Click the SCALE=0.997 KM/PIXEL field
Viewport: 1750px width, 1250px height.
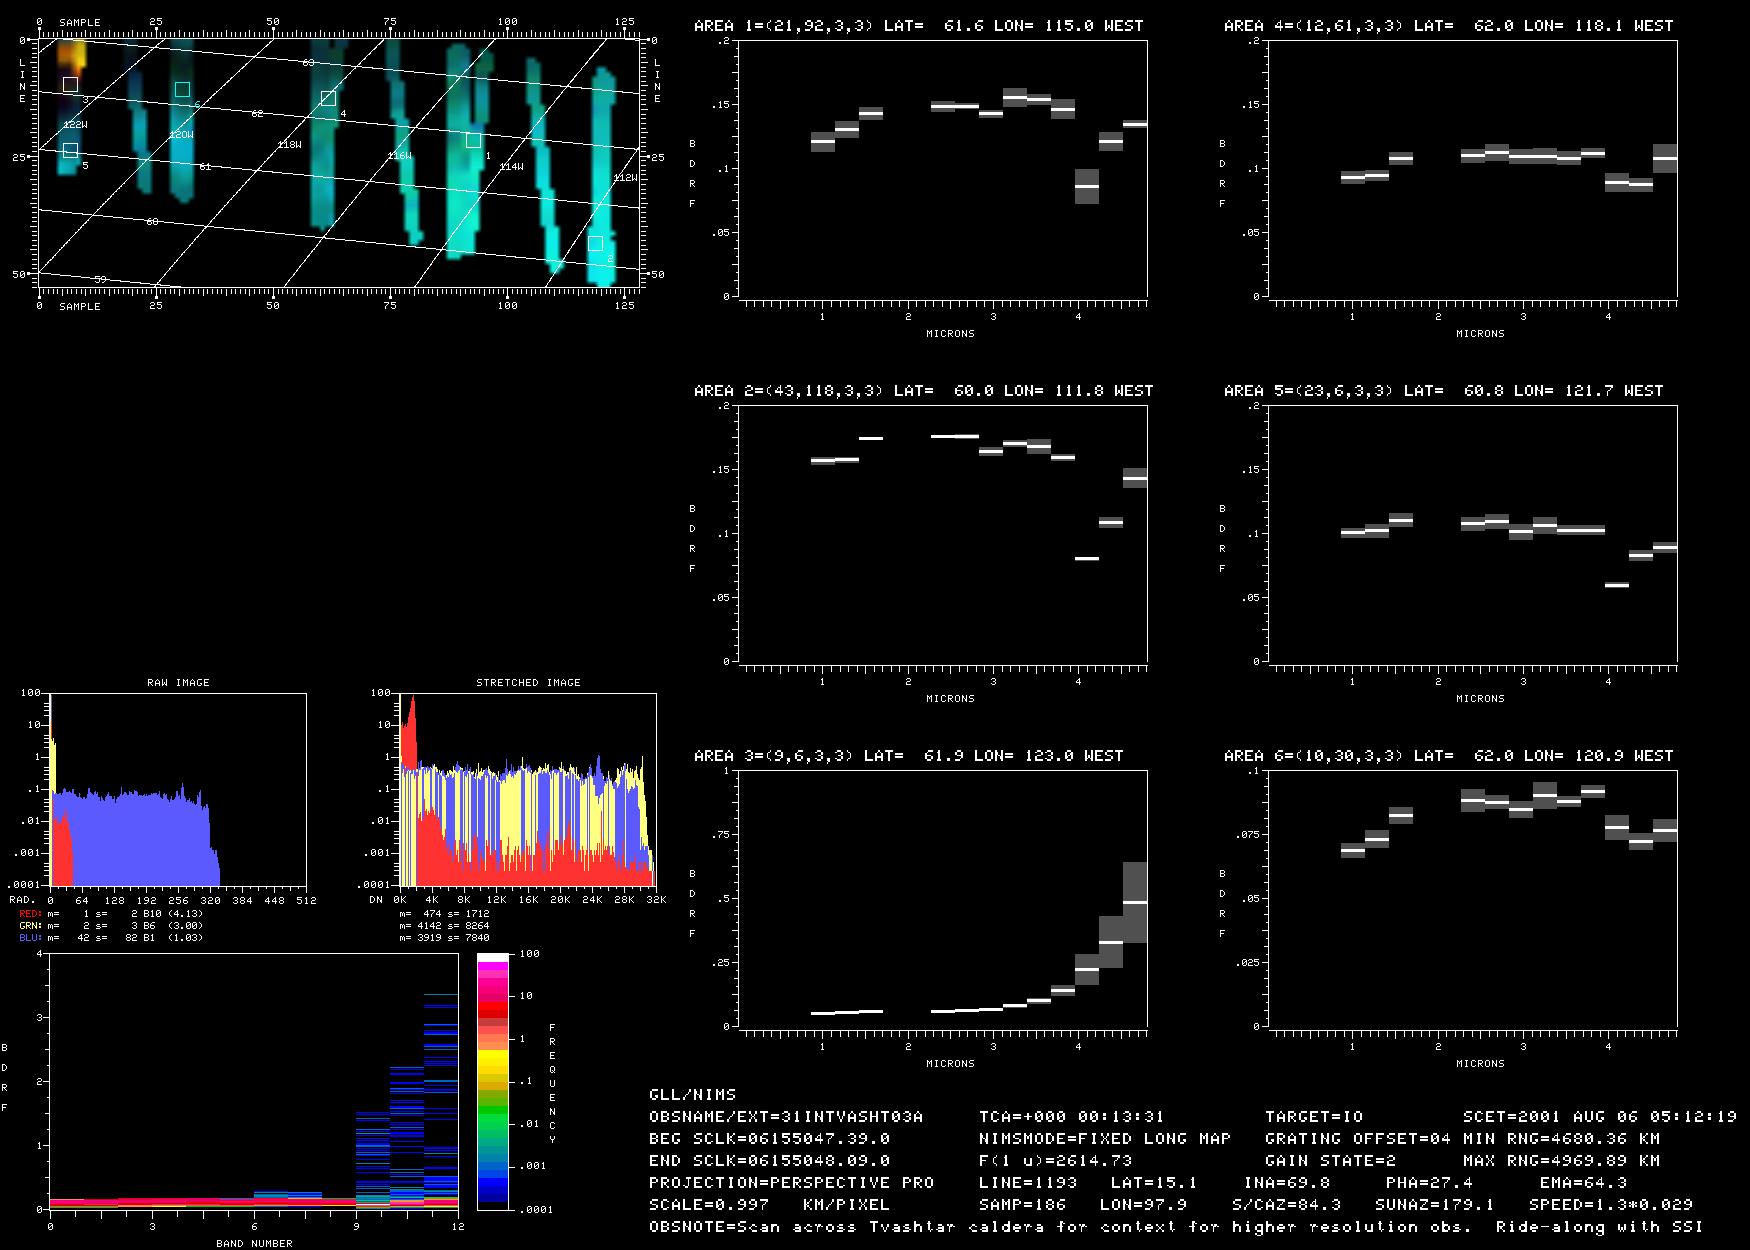770,1205
